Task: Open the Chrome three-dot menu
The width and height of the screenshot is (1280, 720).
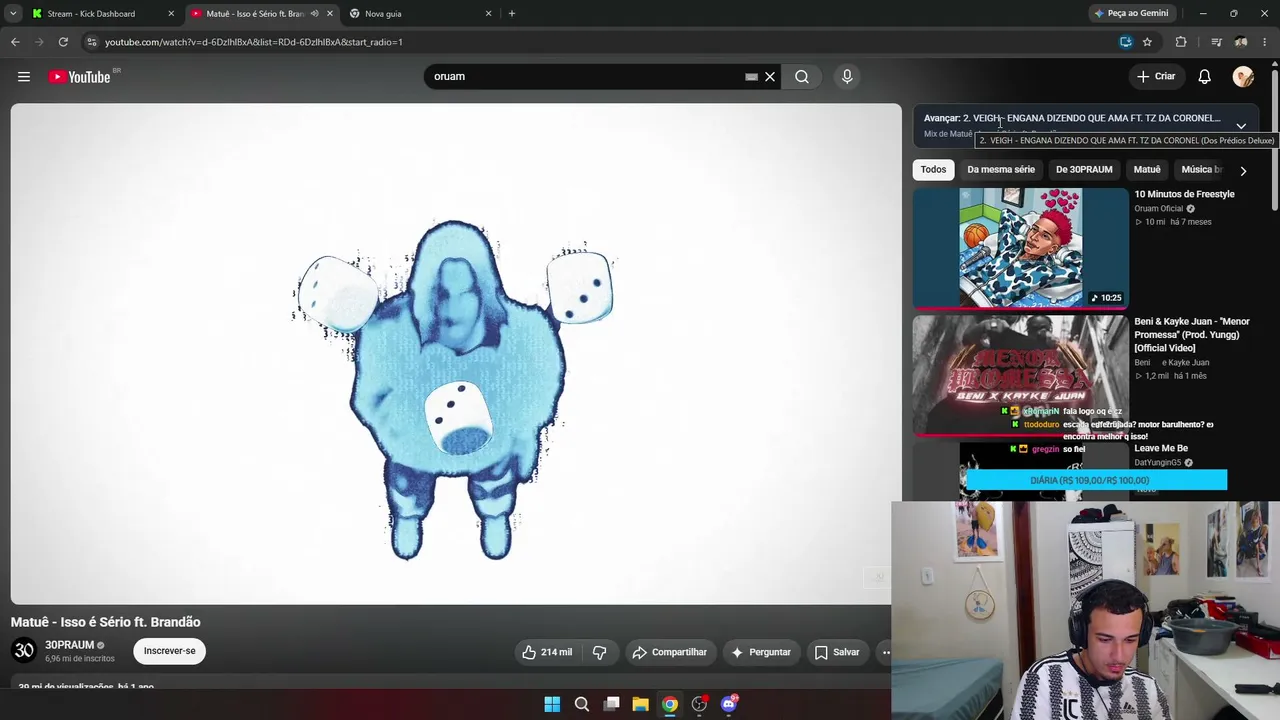Action: (1266, 42)
